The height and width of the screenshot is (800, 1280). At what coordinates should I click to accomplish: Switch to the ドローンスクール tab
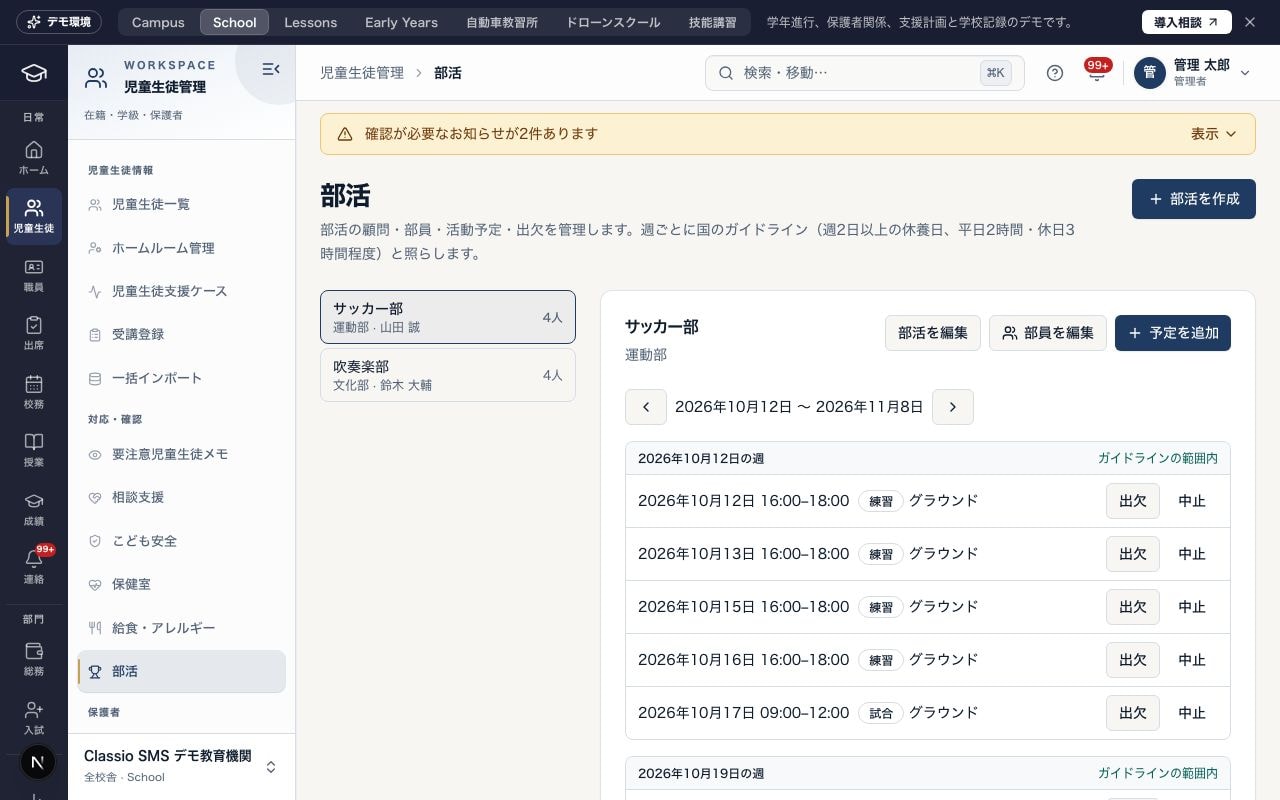point(613,22)
